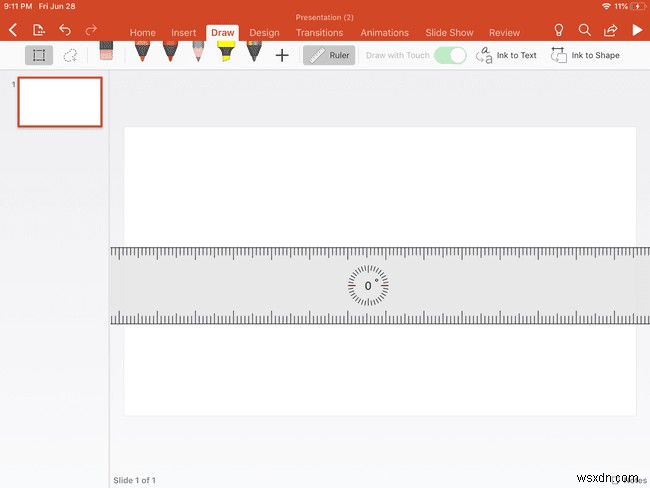Convert Ink to Shape
This screenshot has width=650, height=488.
tap(585, 55)
